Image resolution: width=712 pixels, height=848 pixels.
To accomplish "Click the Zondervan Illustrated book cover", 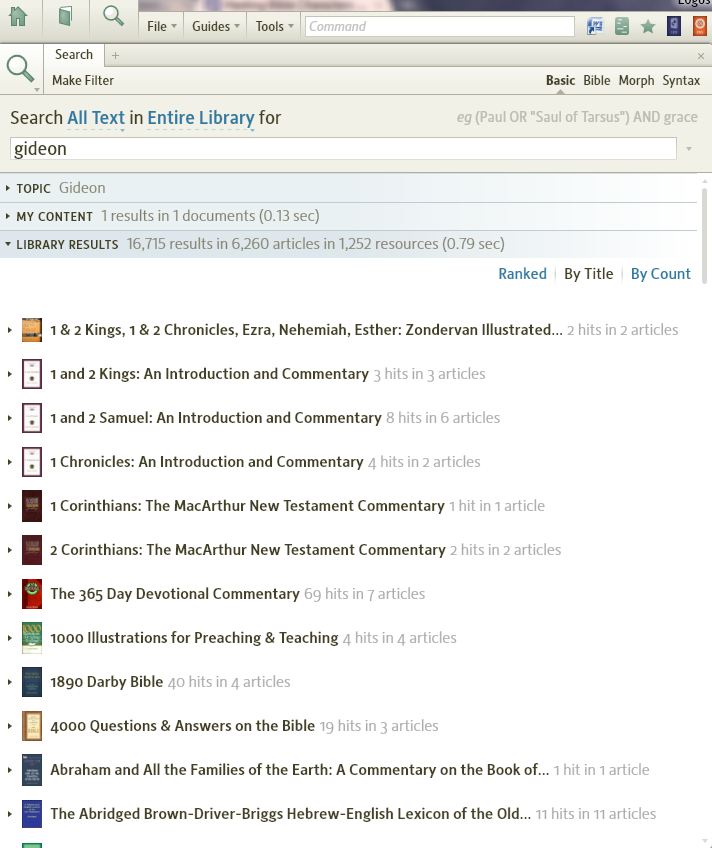I will (31, 330).
